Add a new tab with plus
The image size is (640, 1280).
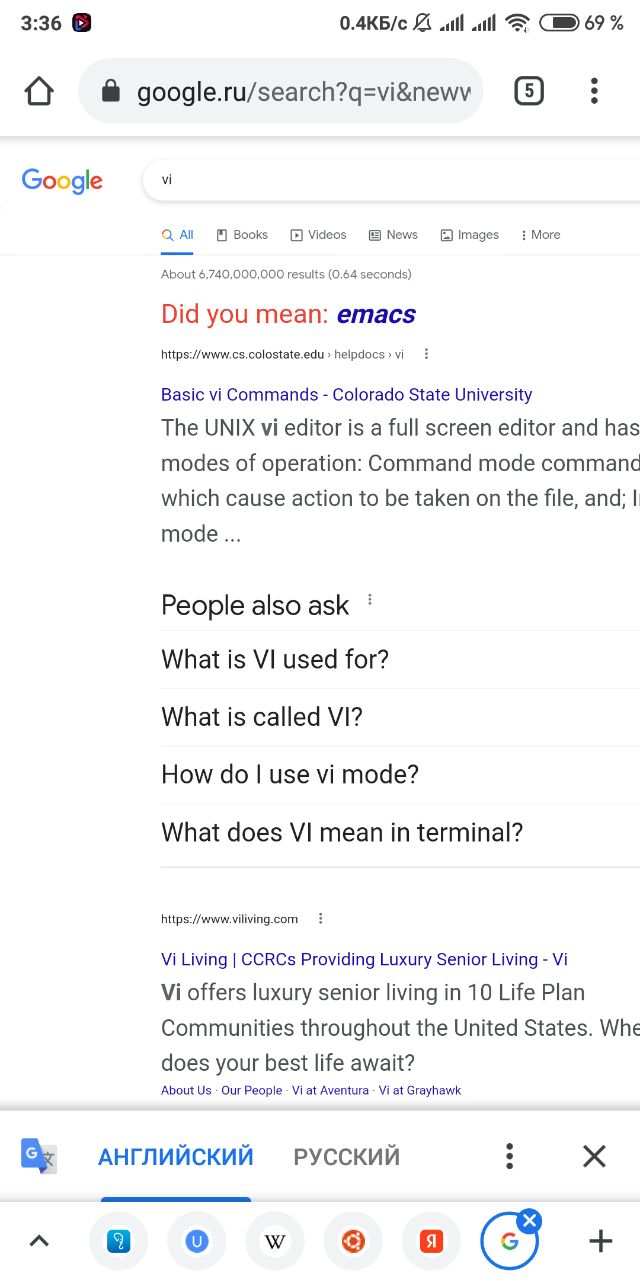pyautogui.click(x=600, y=1241)
